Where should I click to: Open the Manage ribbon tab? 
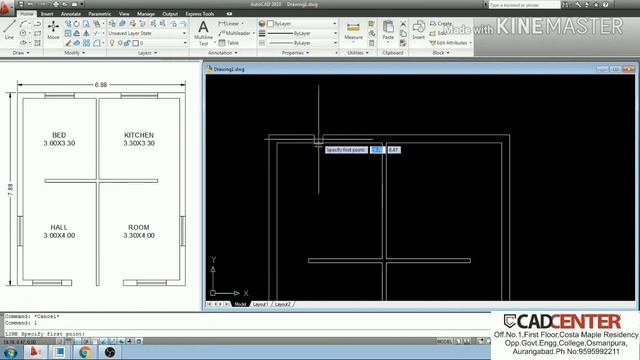(x=146, y=14)
